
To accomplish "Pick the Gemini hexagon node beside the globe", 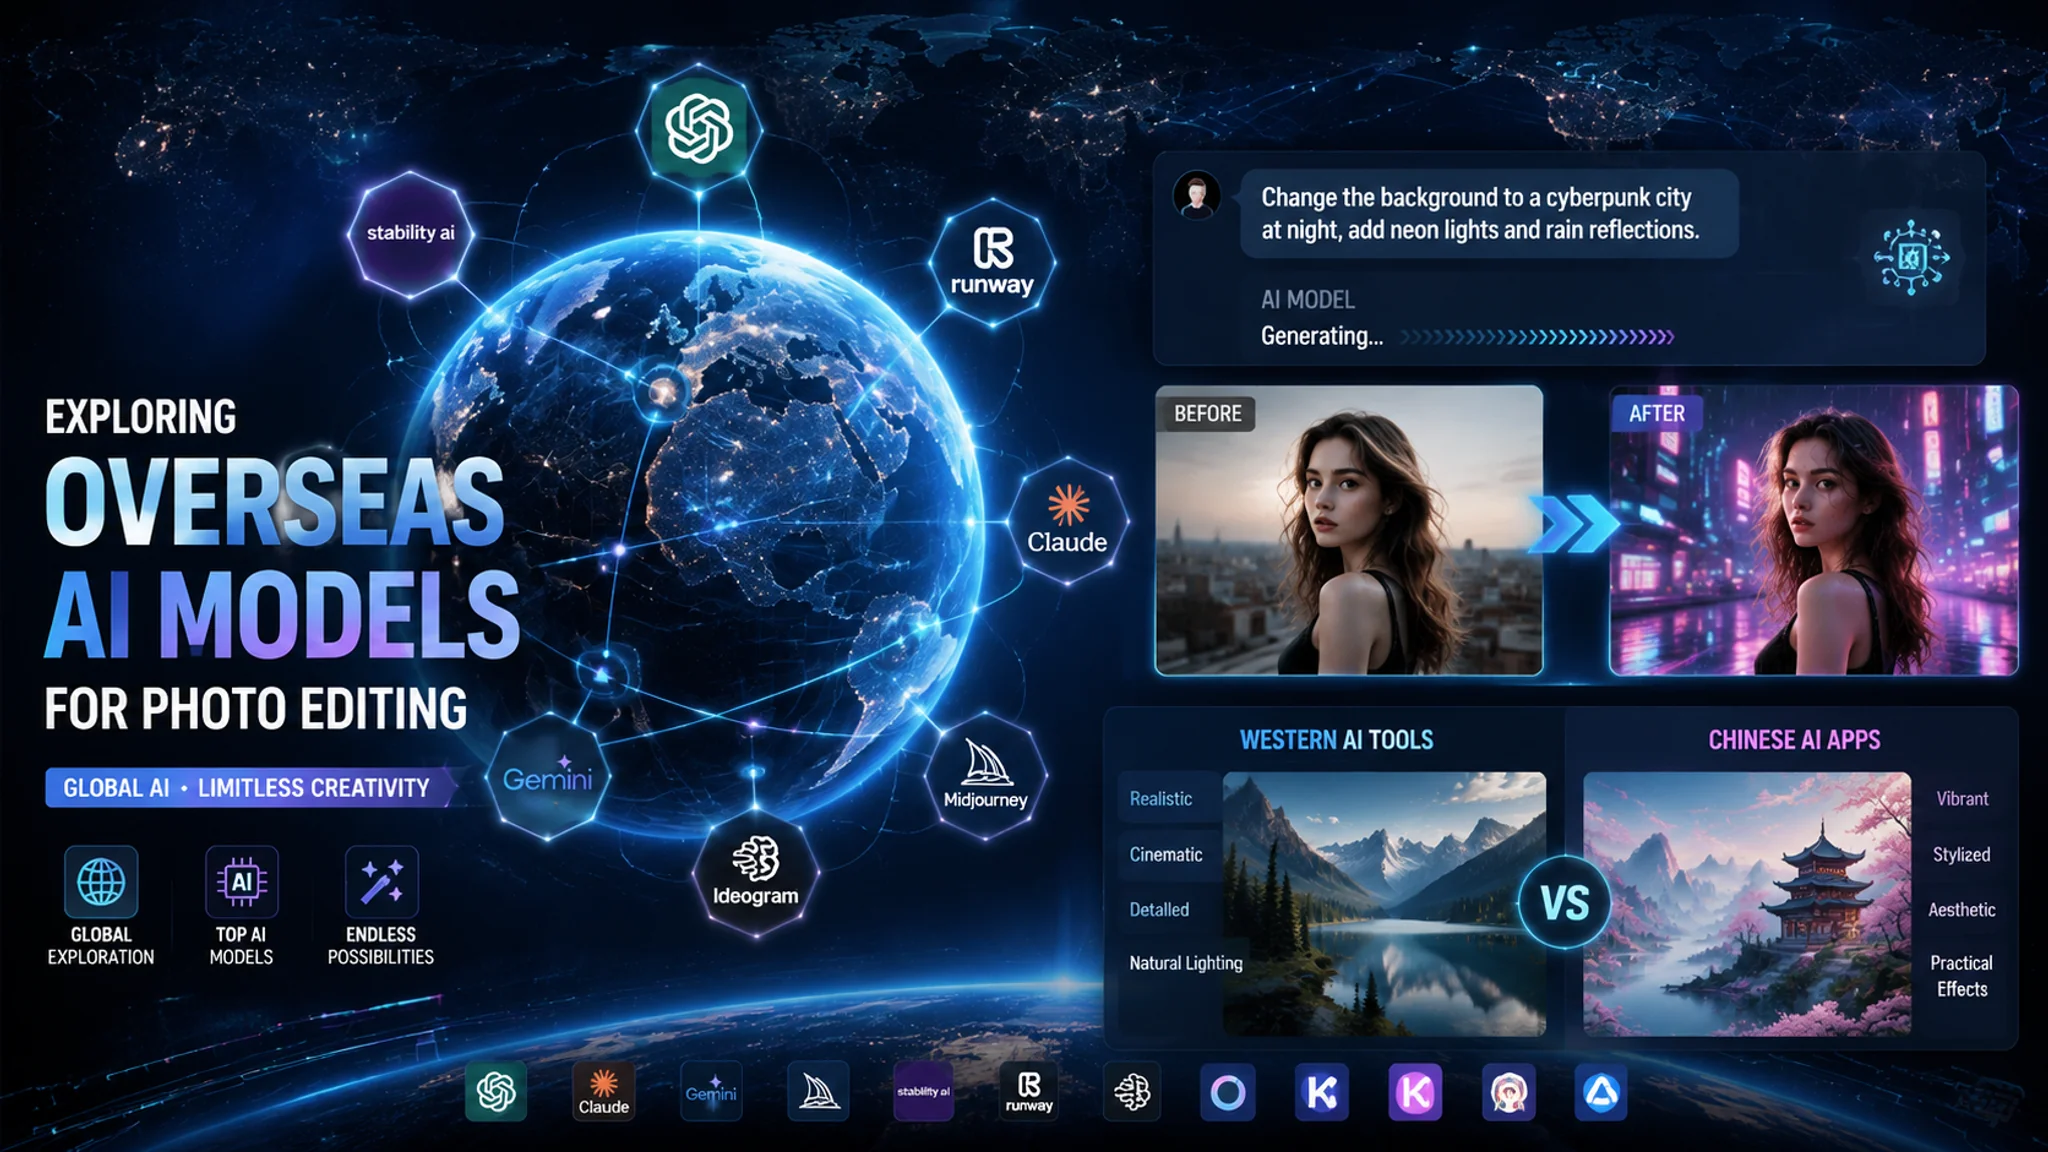I will [548, 776].
